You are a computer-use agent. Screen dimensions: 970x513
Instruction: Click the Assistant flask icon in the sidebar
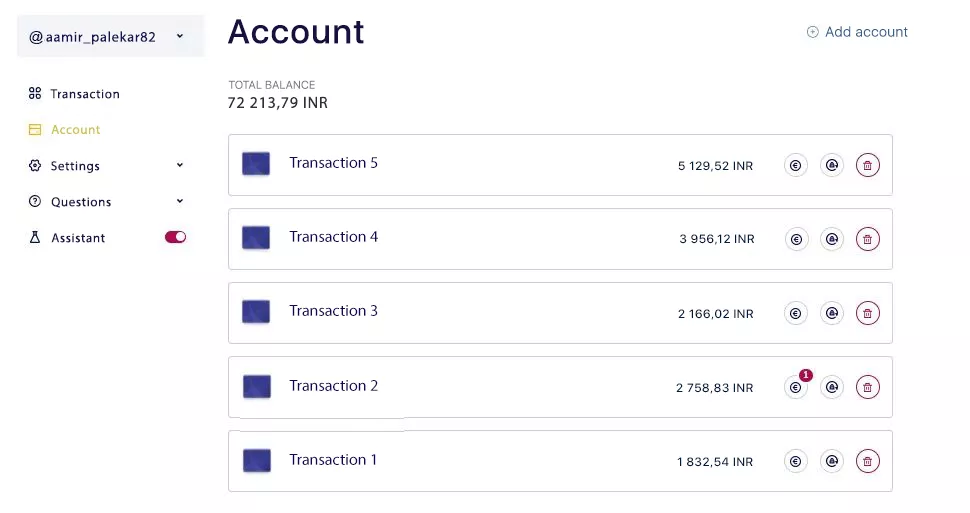(x=35, y=238)
